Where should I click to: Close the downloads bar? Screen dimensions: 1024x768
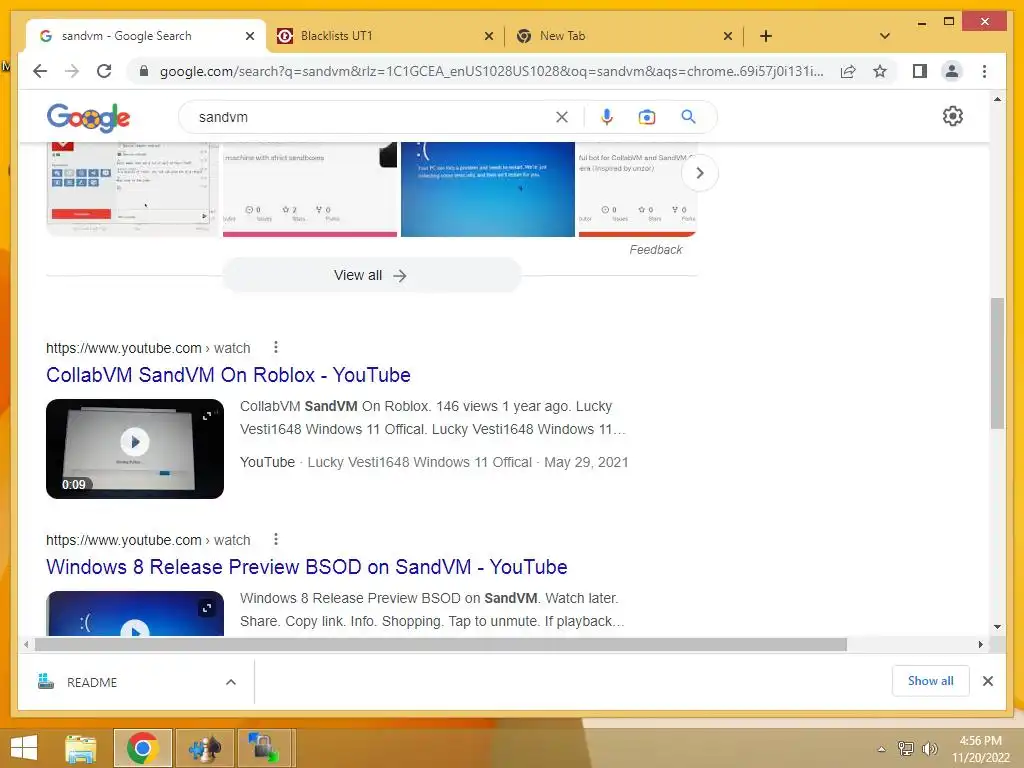(987, 681)
